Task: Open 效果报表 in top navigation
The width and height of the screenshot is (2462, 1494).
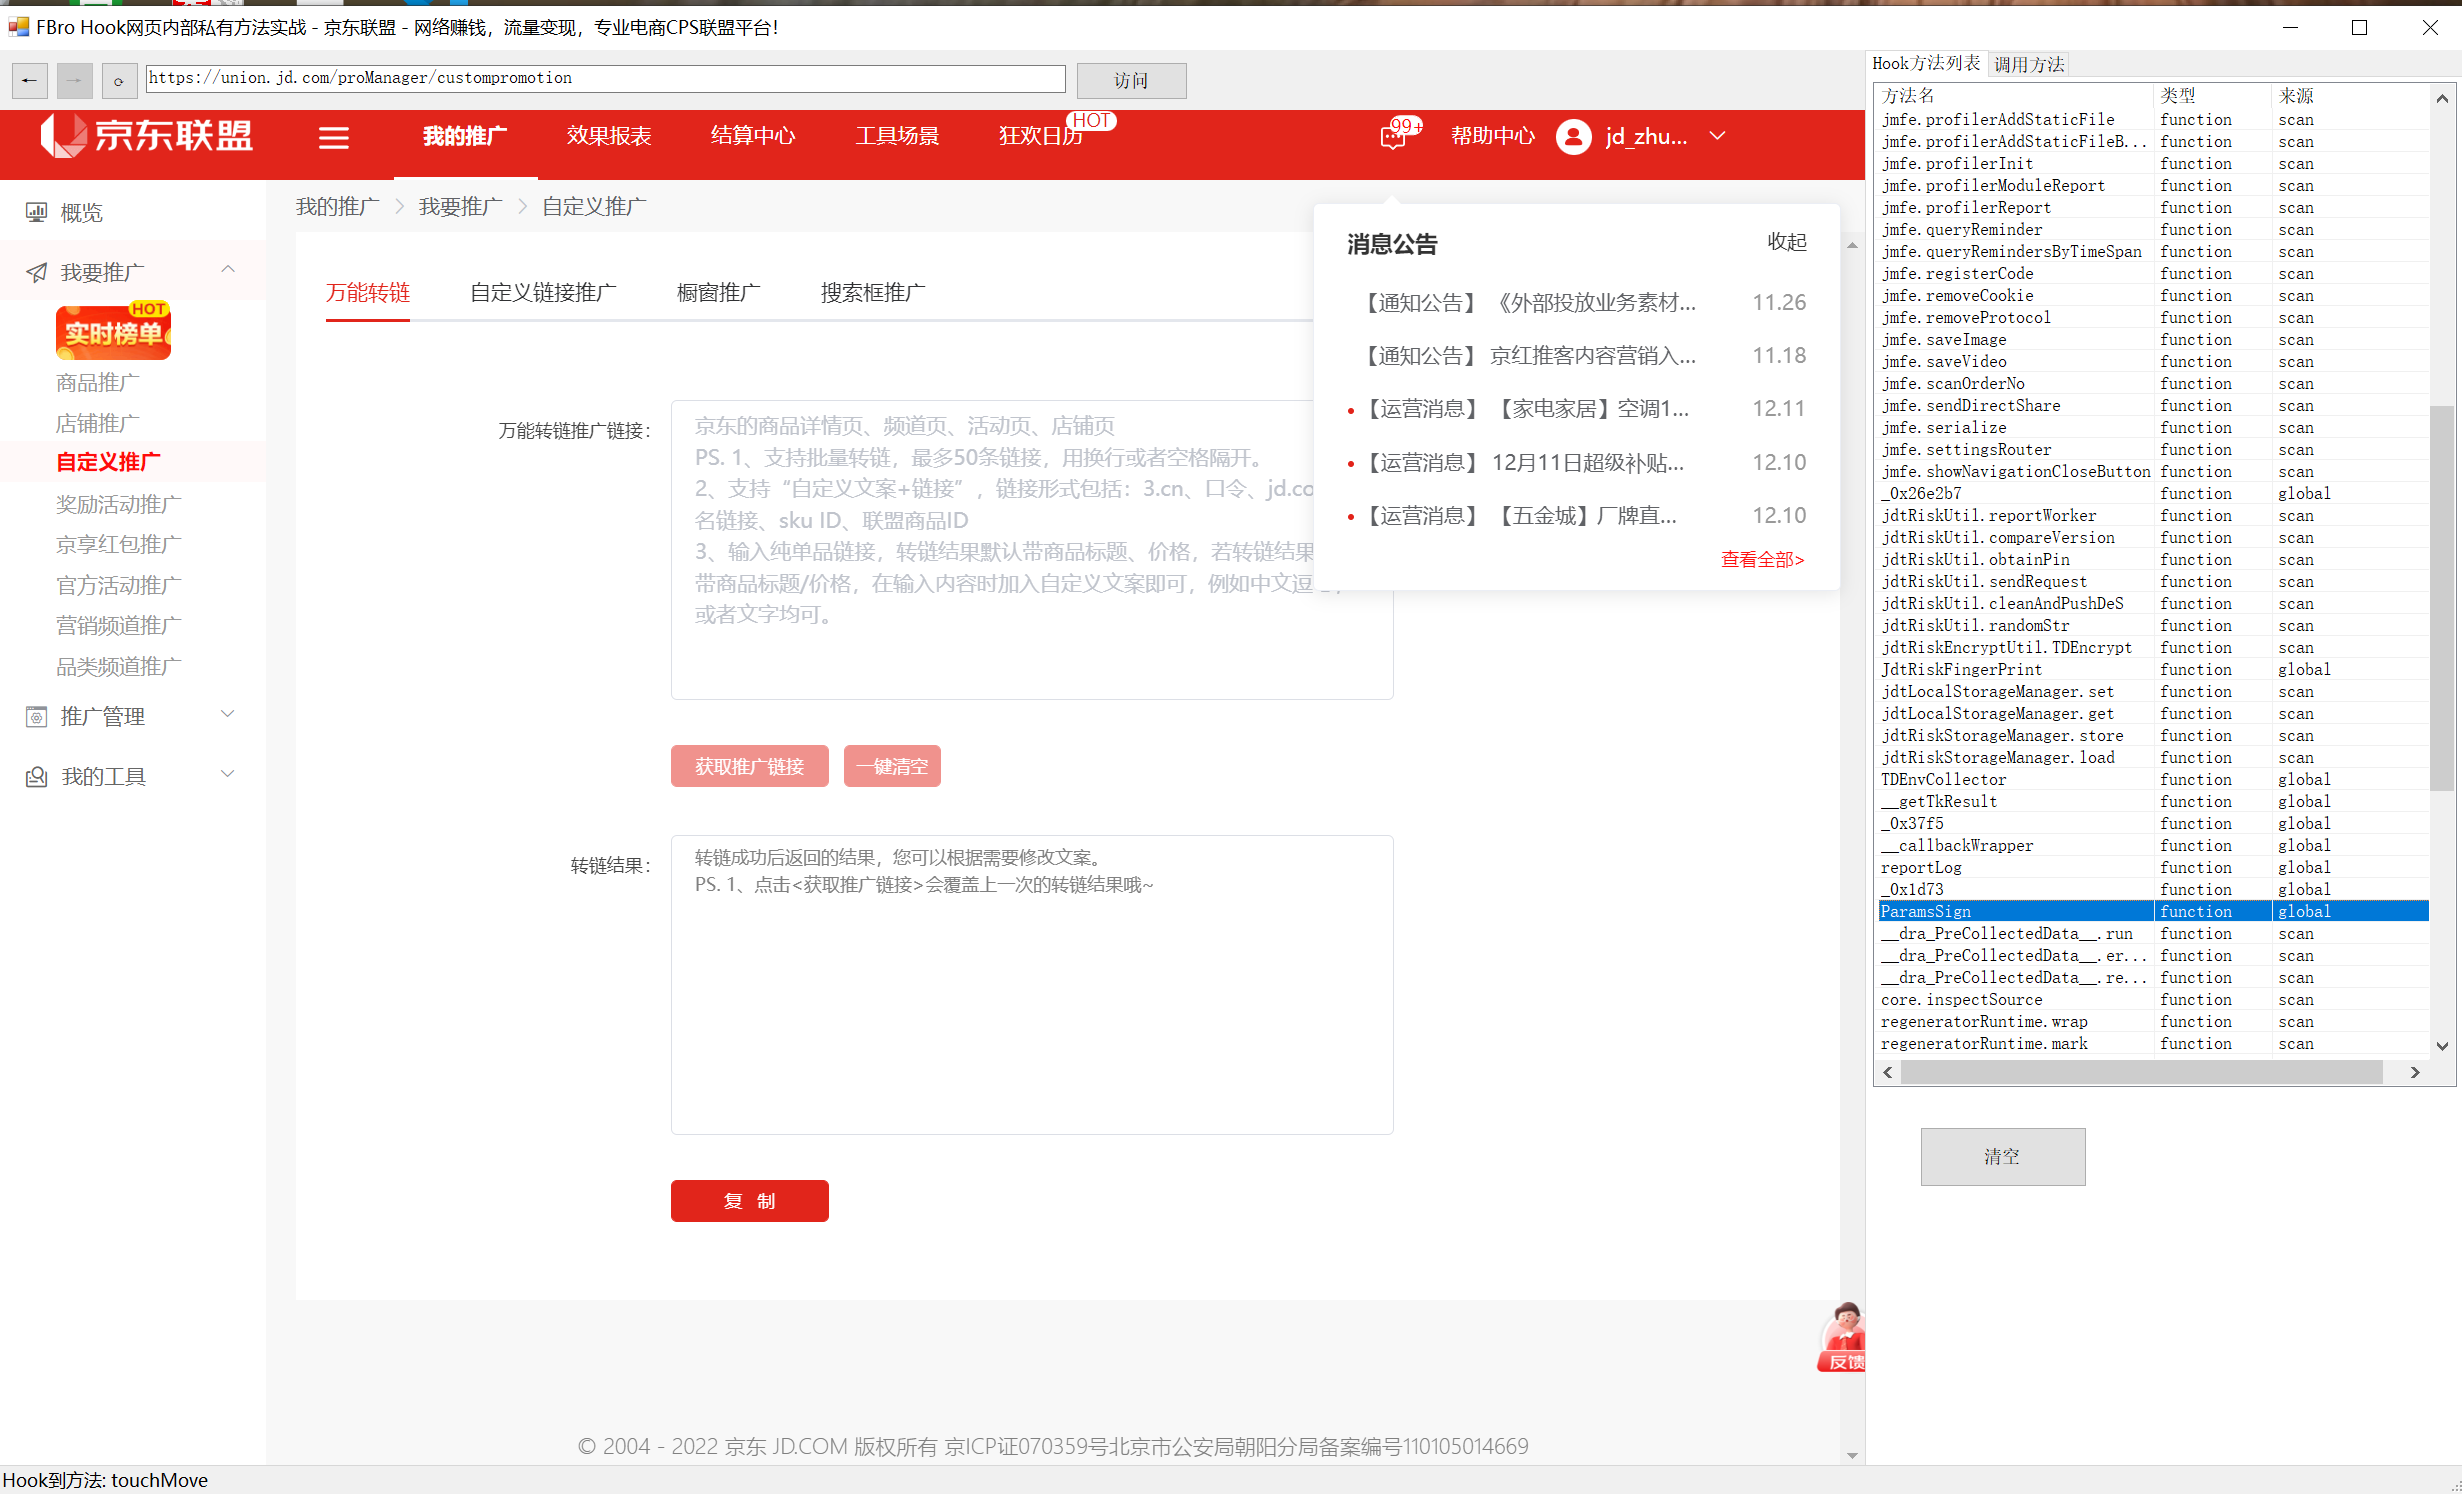Action: pos(609,136)
